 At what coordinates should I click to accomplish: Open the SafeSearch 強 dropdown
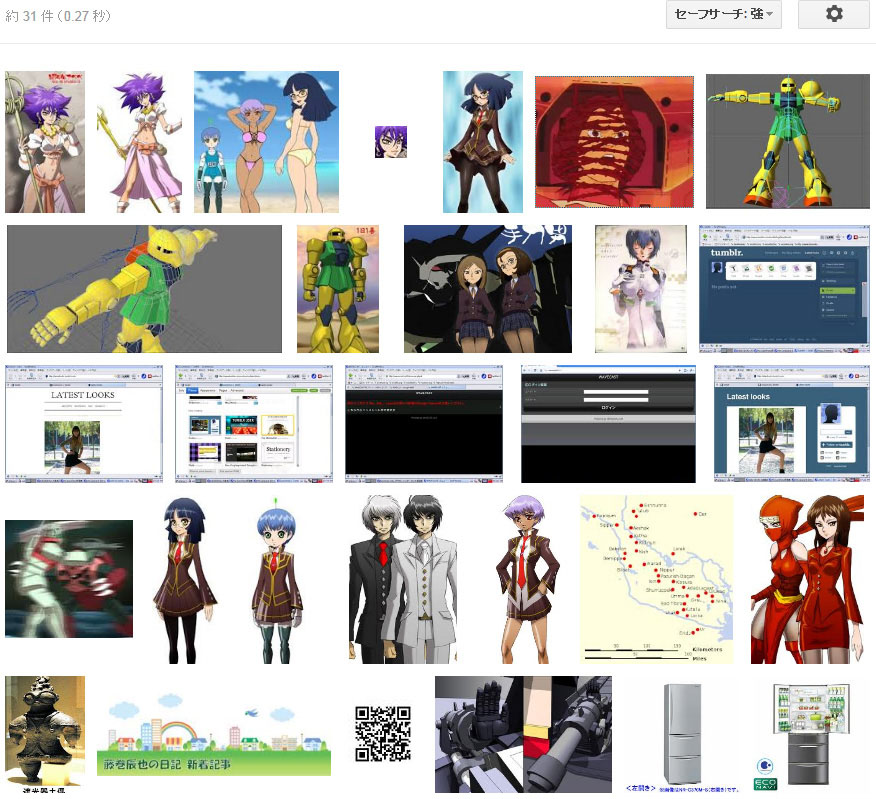[x=723, y=15]
